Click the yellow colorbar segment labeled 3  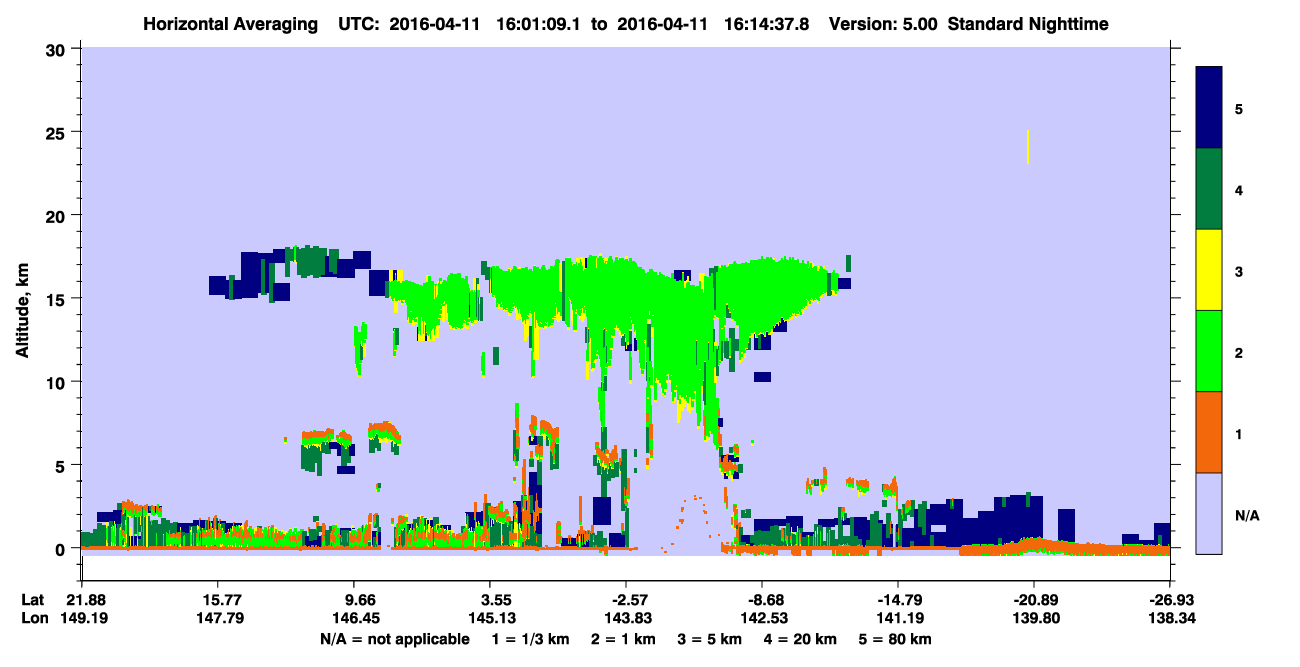(x=1209, y=270)
